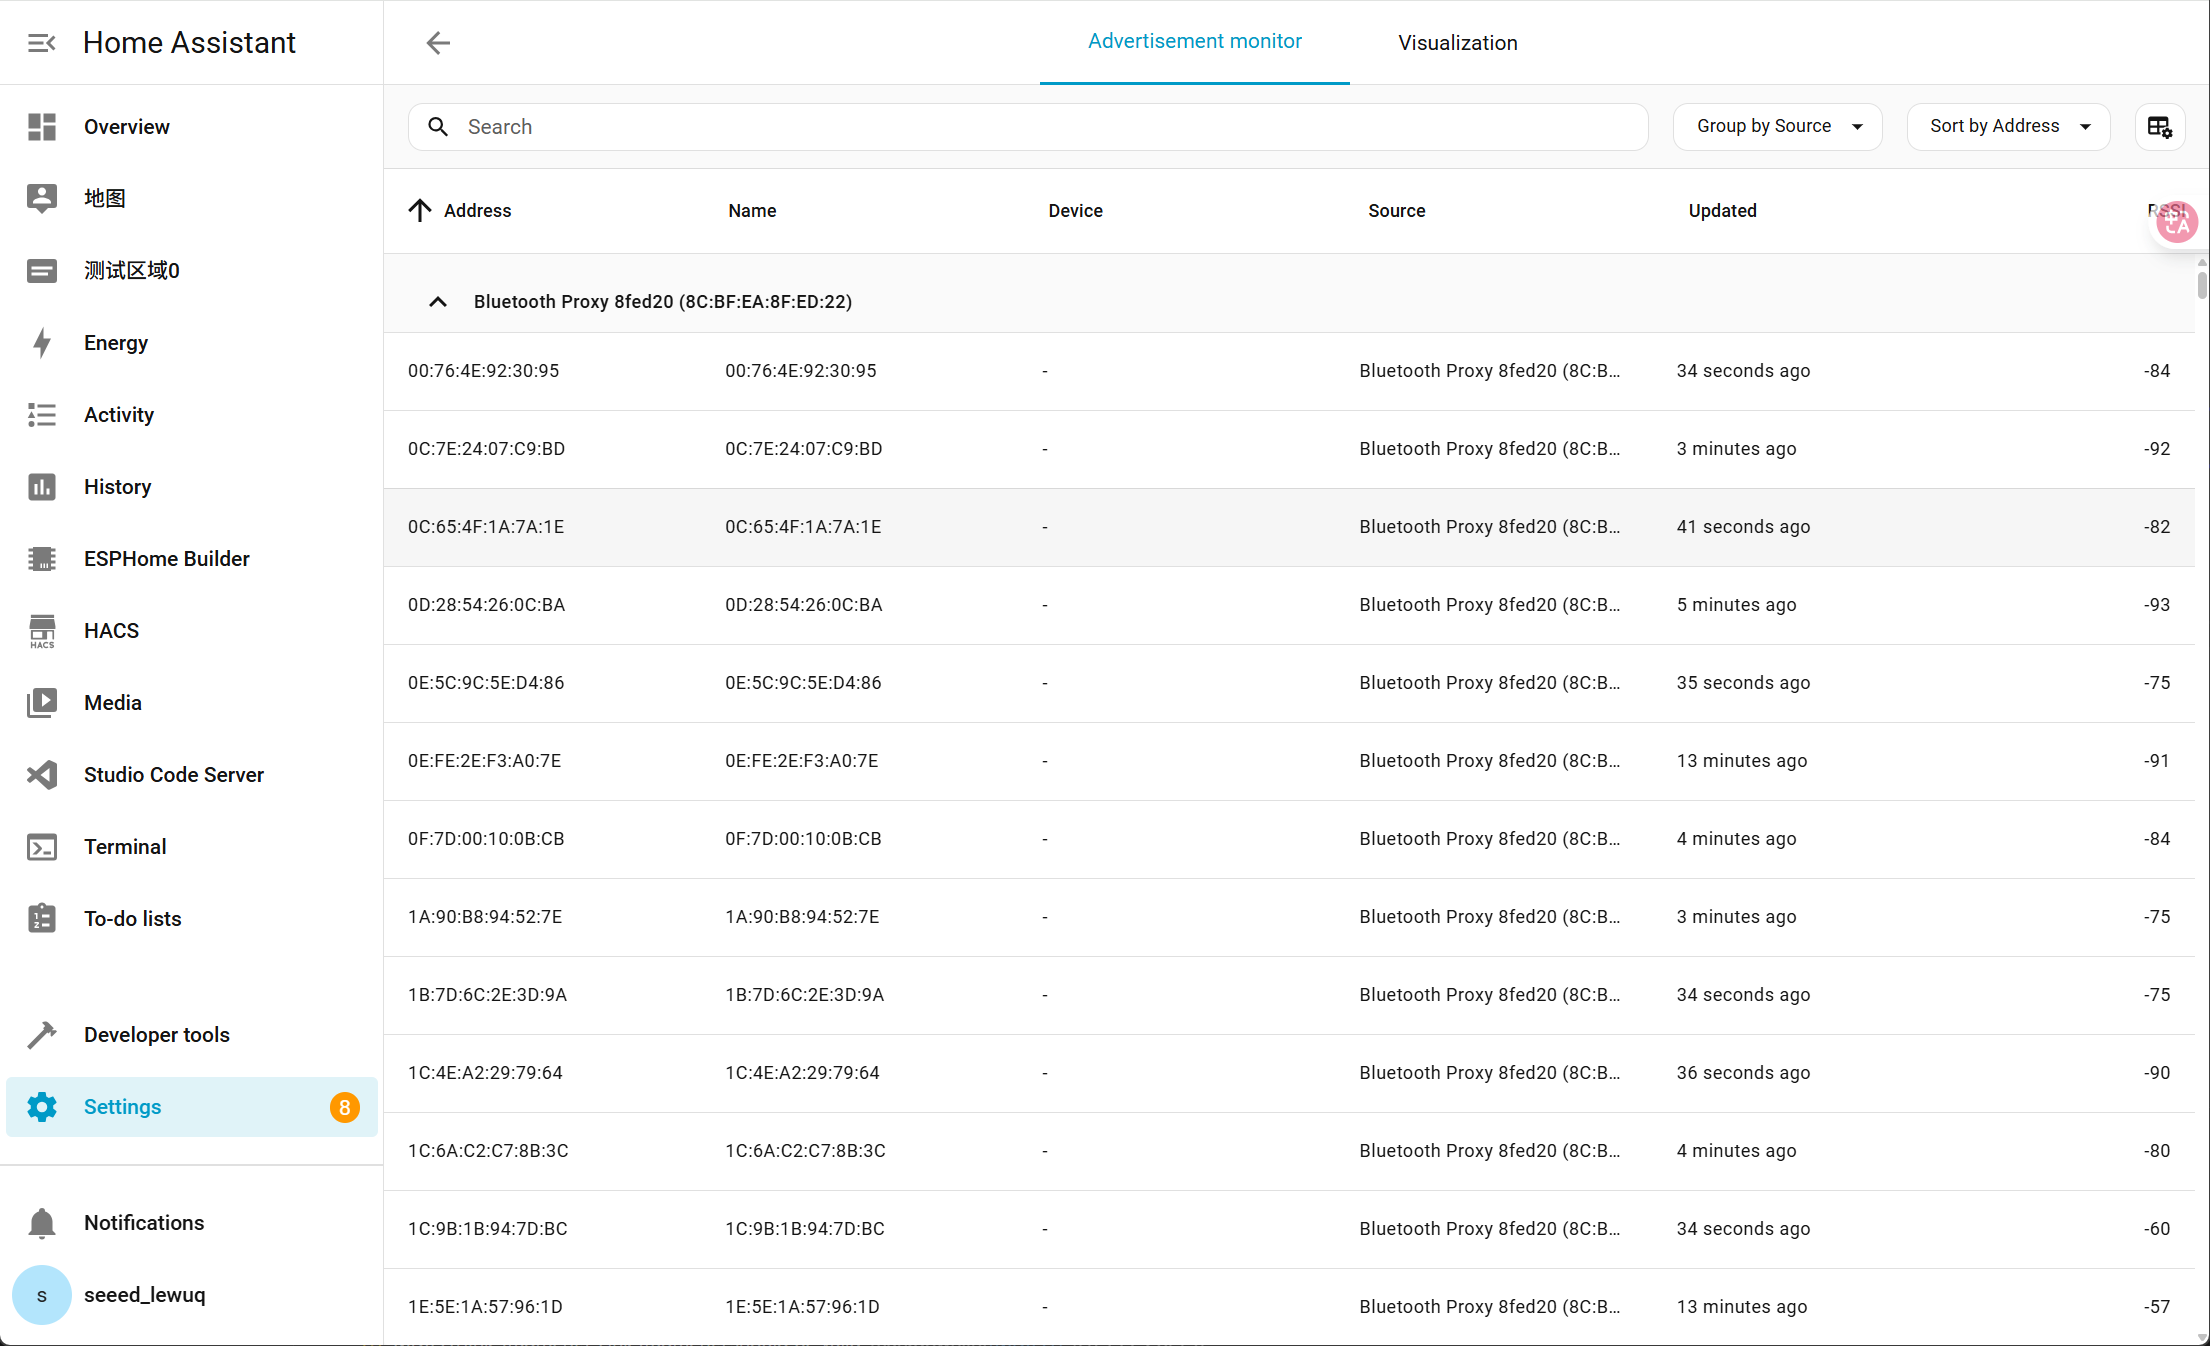2210x1346 pixels.
Task: Show Notifications panel
Action: pos(143,1223)
